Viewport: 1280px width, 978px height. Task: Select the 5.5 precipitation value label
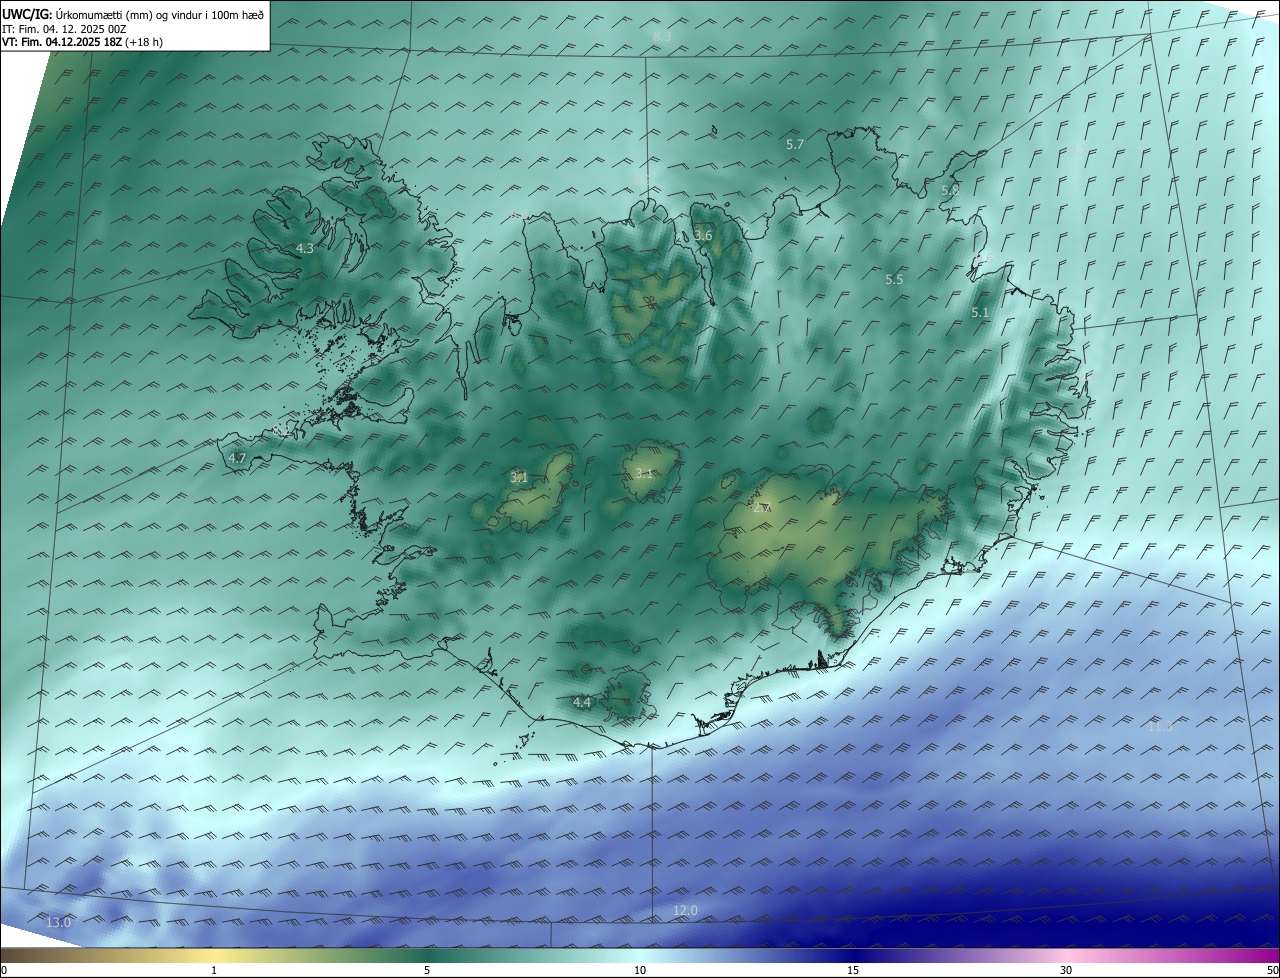[894, 279]
